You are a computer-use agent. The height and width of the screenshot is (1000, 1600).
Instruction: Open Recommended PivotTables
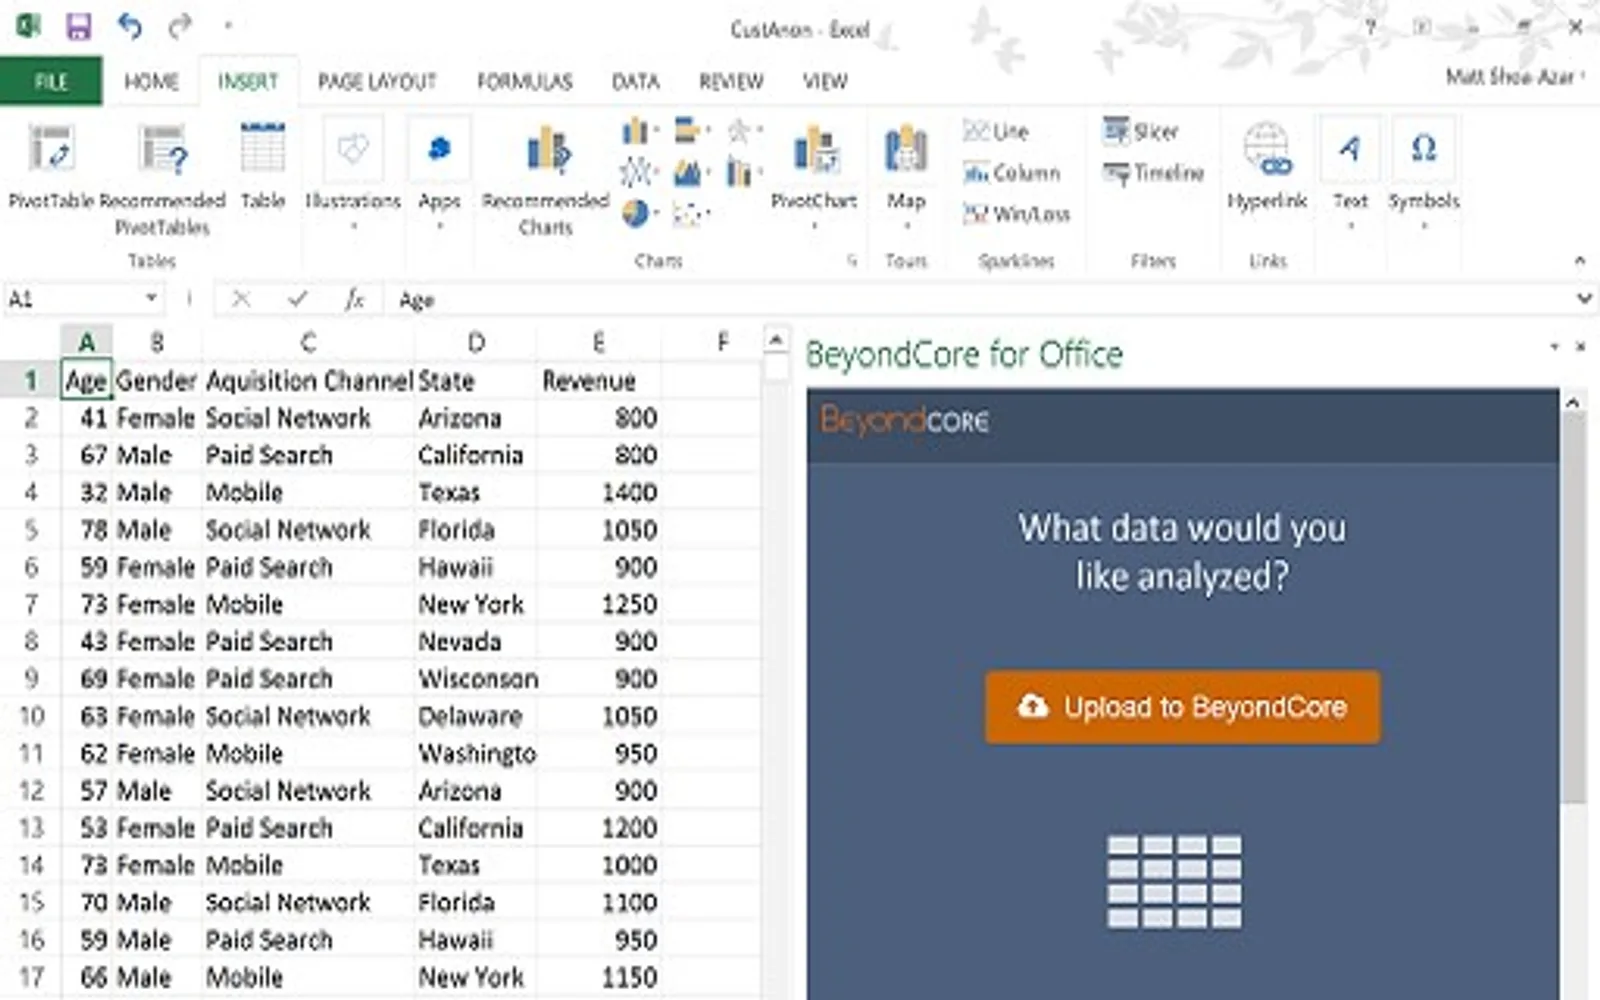point(162,180)
